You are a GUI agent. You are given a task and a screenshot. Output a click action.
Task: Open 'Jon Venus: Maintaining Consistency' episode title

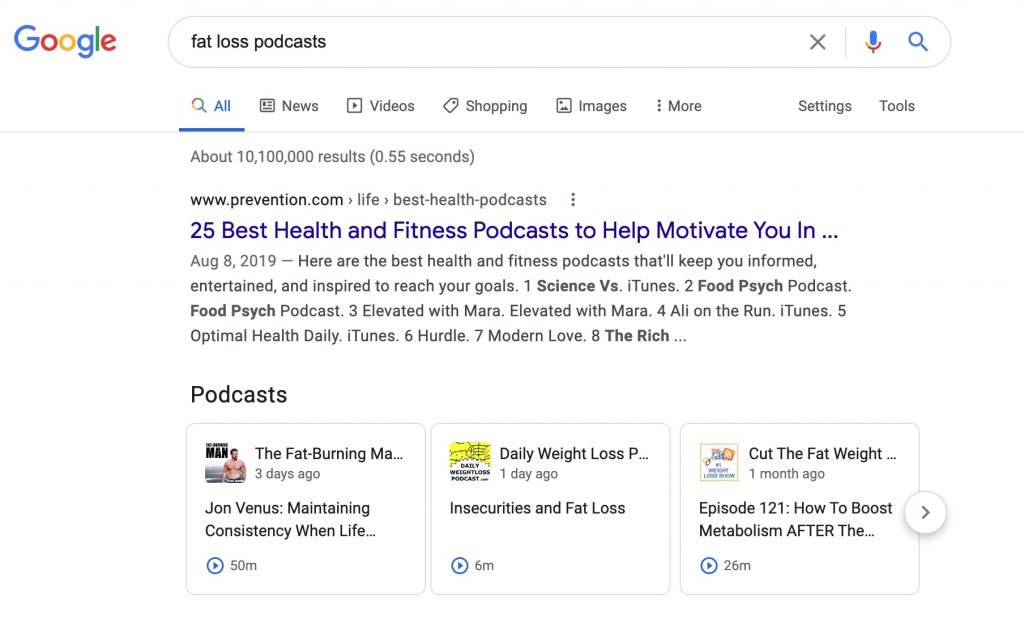(291, 519)
